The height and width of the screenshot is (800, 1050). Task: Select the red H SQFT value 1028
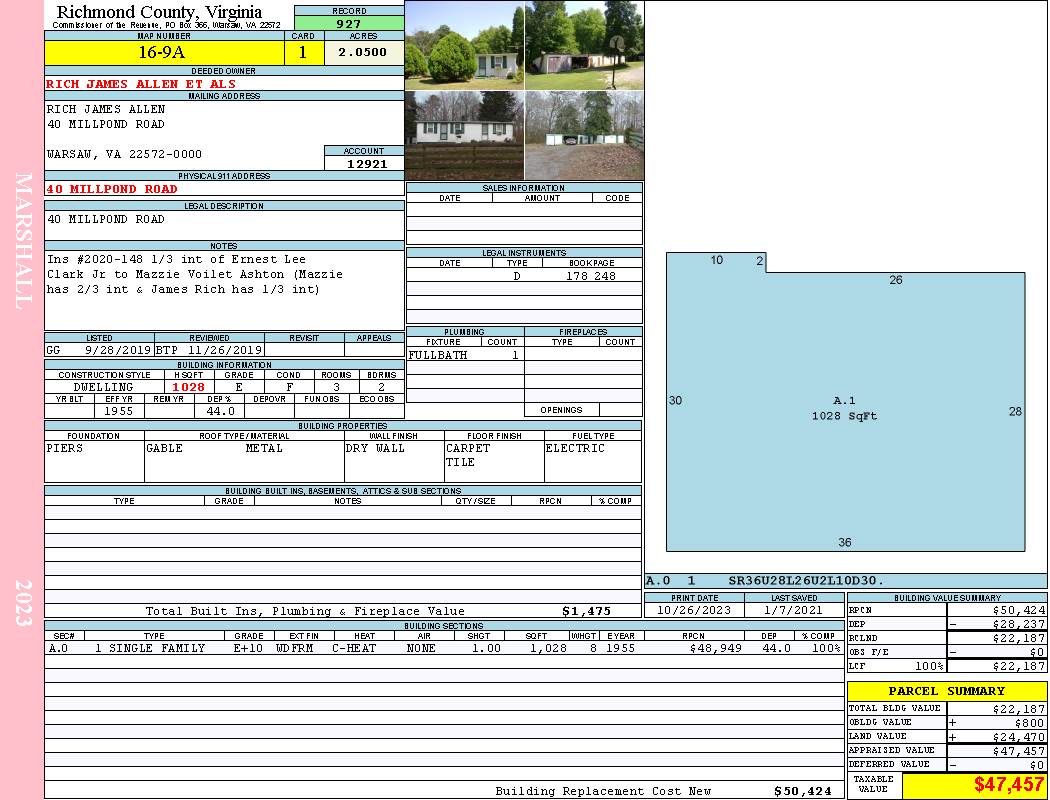pos(188,387)
